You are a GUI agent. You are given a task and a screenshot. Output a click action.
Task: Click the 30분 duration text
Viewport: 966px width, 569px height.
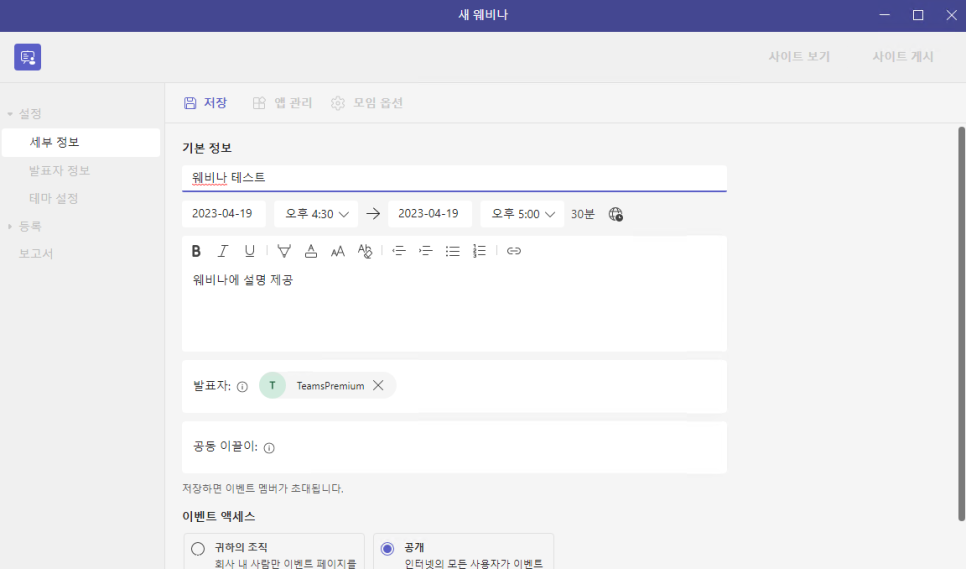(x=582, y=214)
